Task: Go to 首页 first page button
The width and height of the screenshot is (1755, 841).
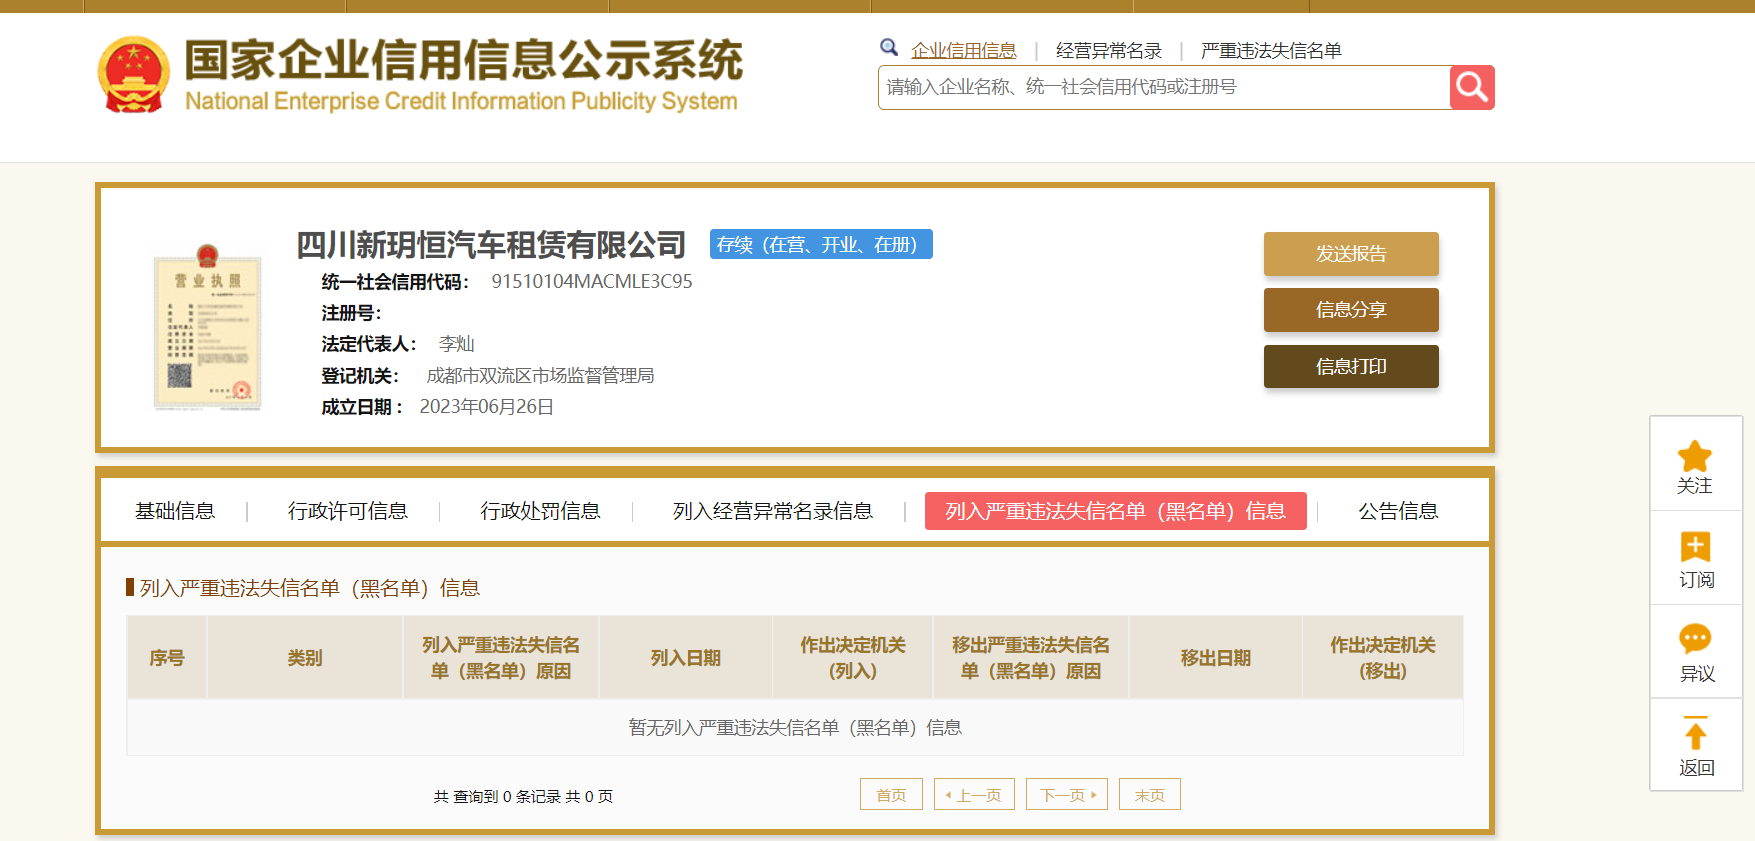Action: [891, 795]
